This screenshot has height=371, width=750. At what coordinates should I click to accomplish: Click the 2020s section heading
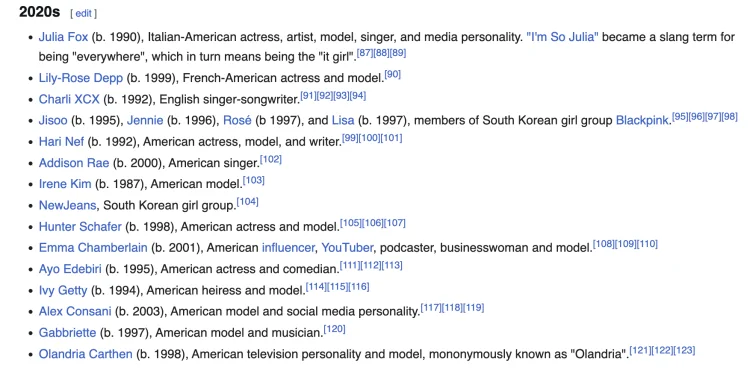(x=40, y=12)
